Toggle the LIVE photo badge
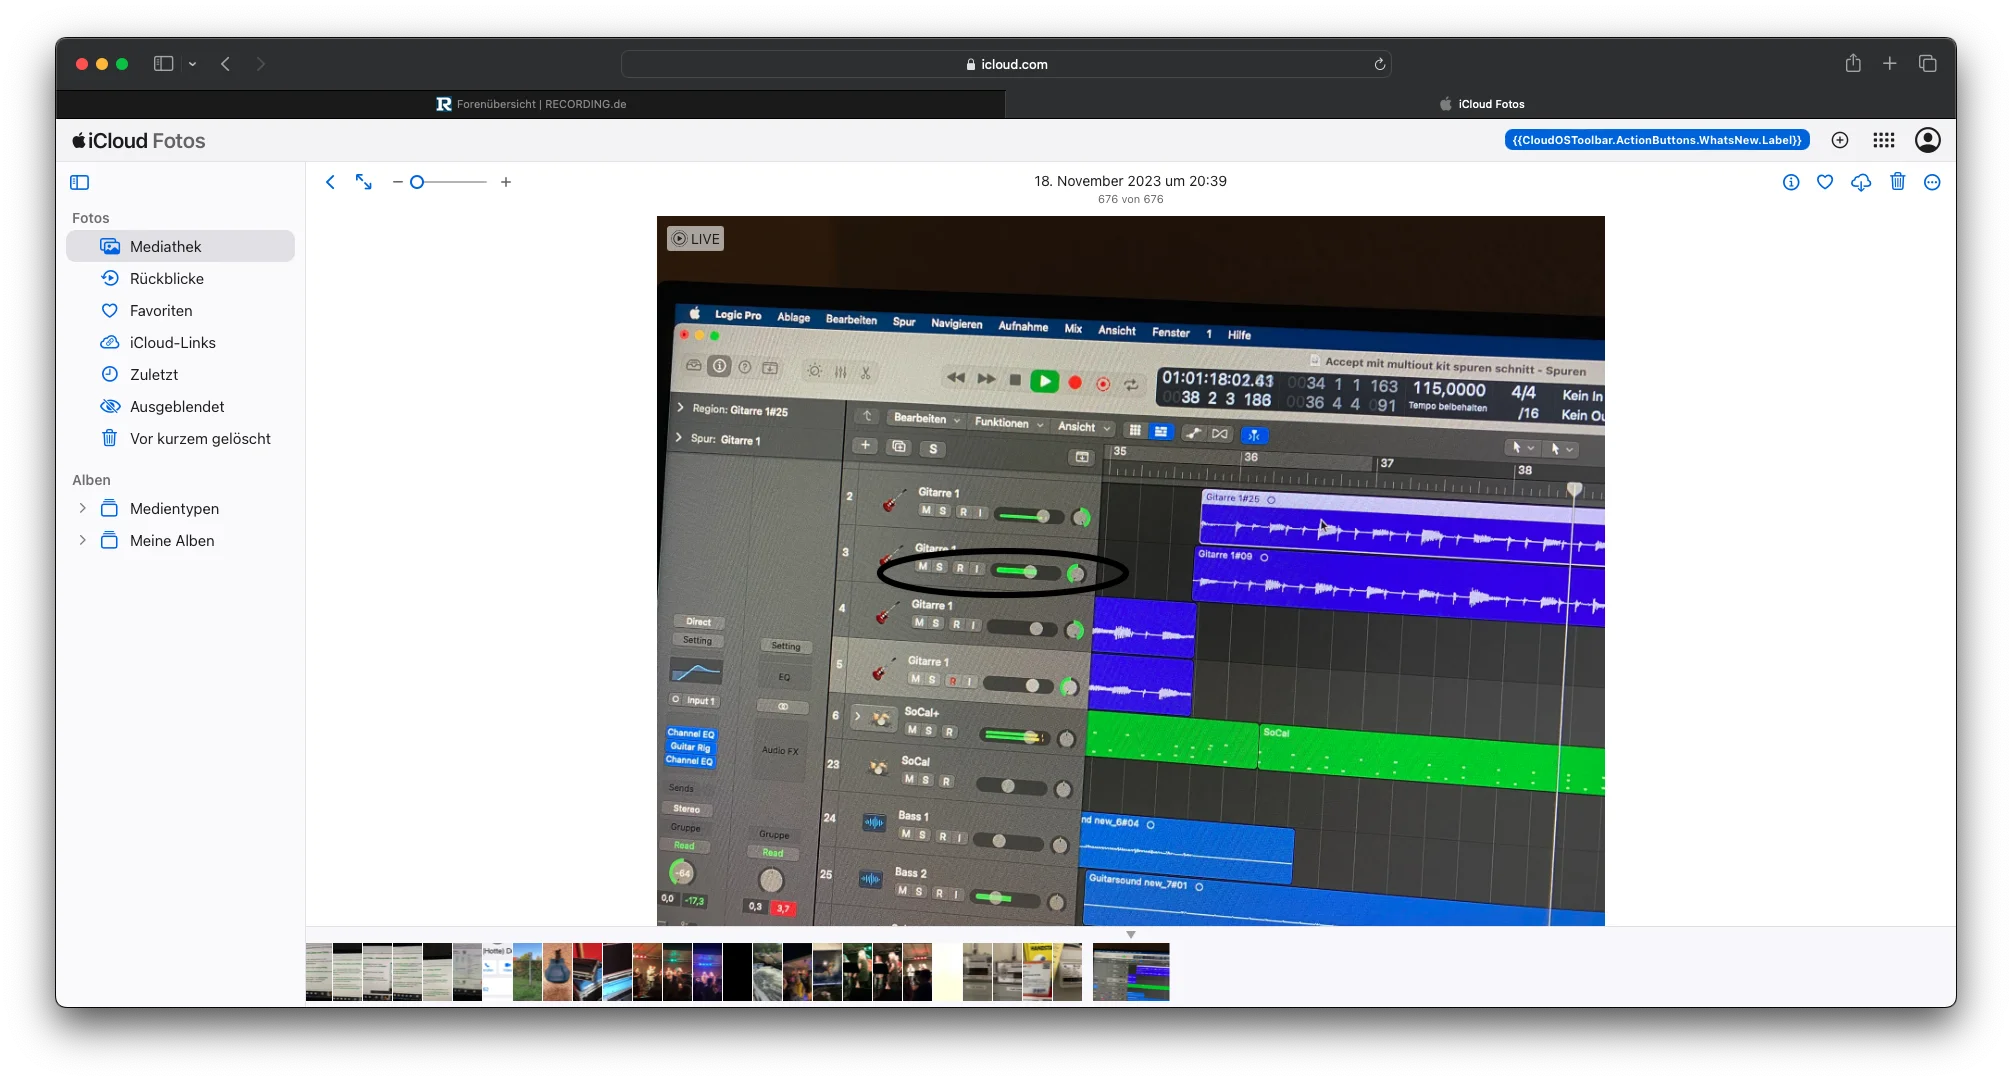This screenshot has width=2012, height=1081. coord(696,239)
